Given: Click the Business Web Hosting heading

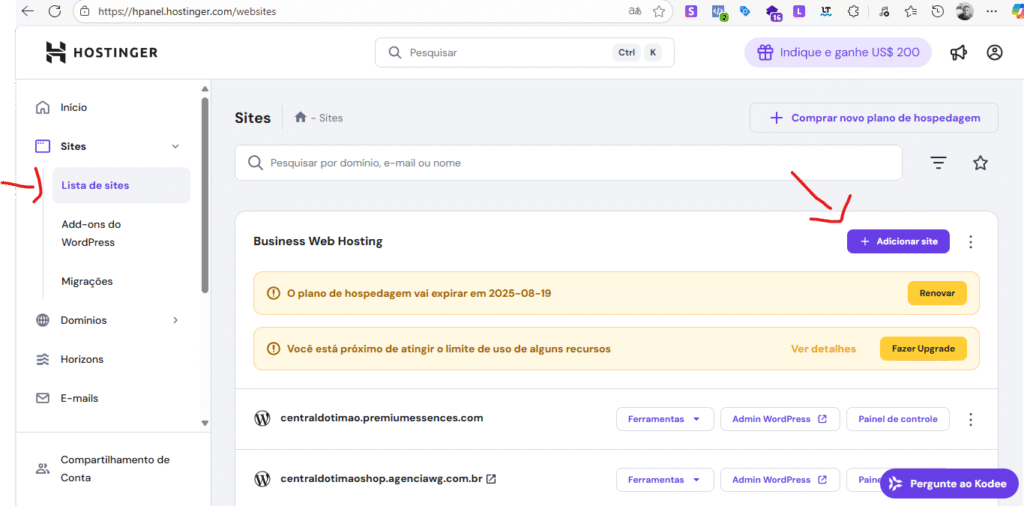Looking at the screenshot, I should click(318, 242).
